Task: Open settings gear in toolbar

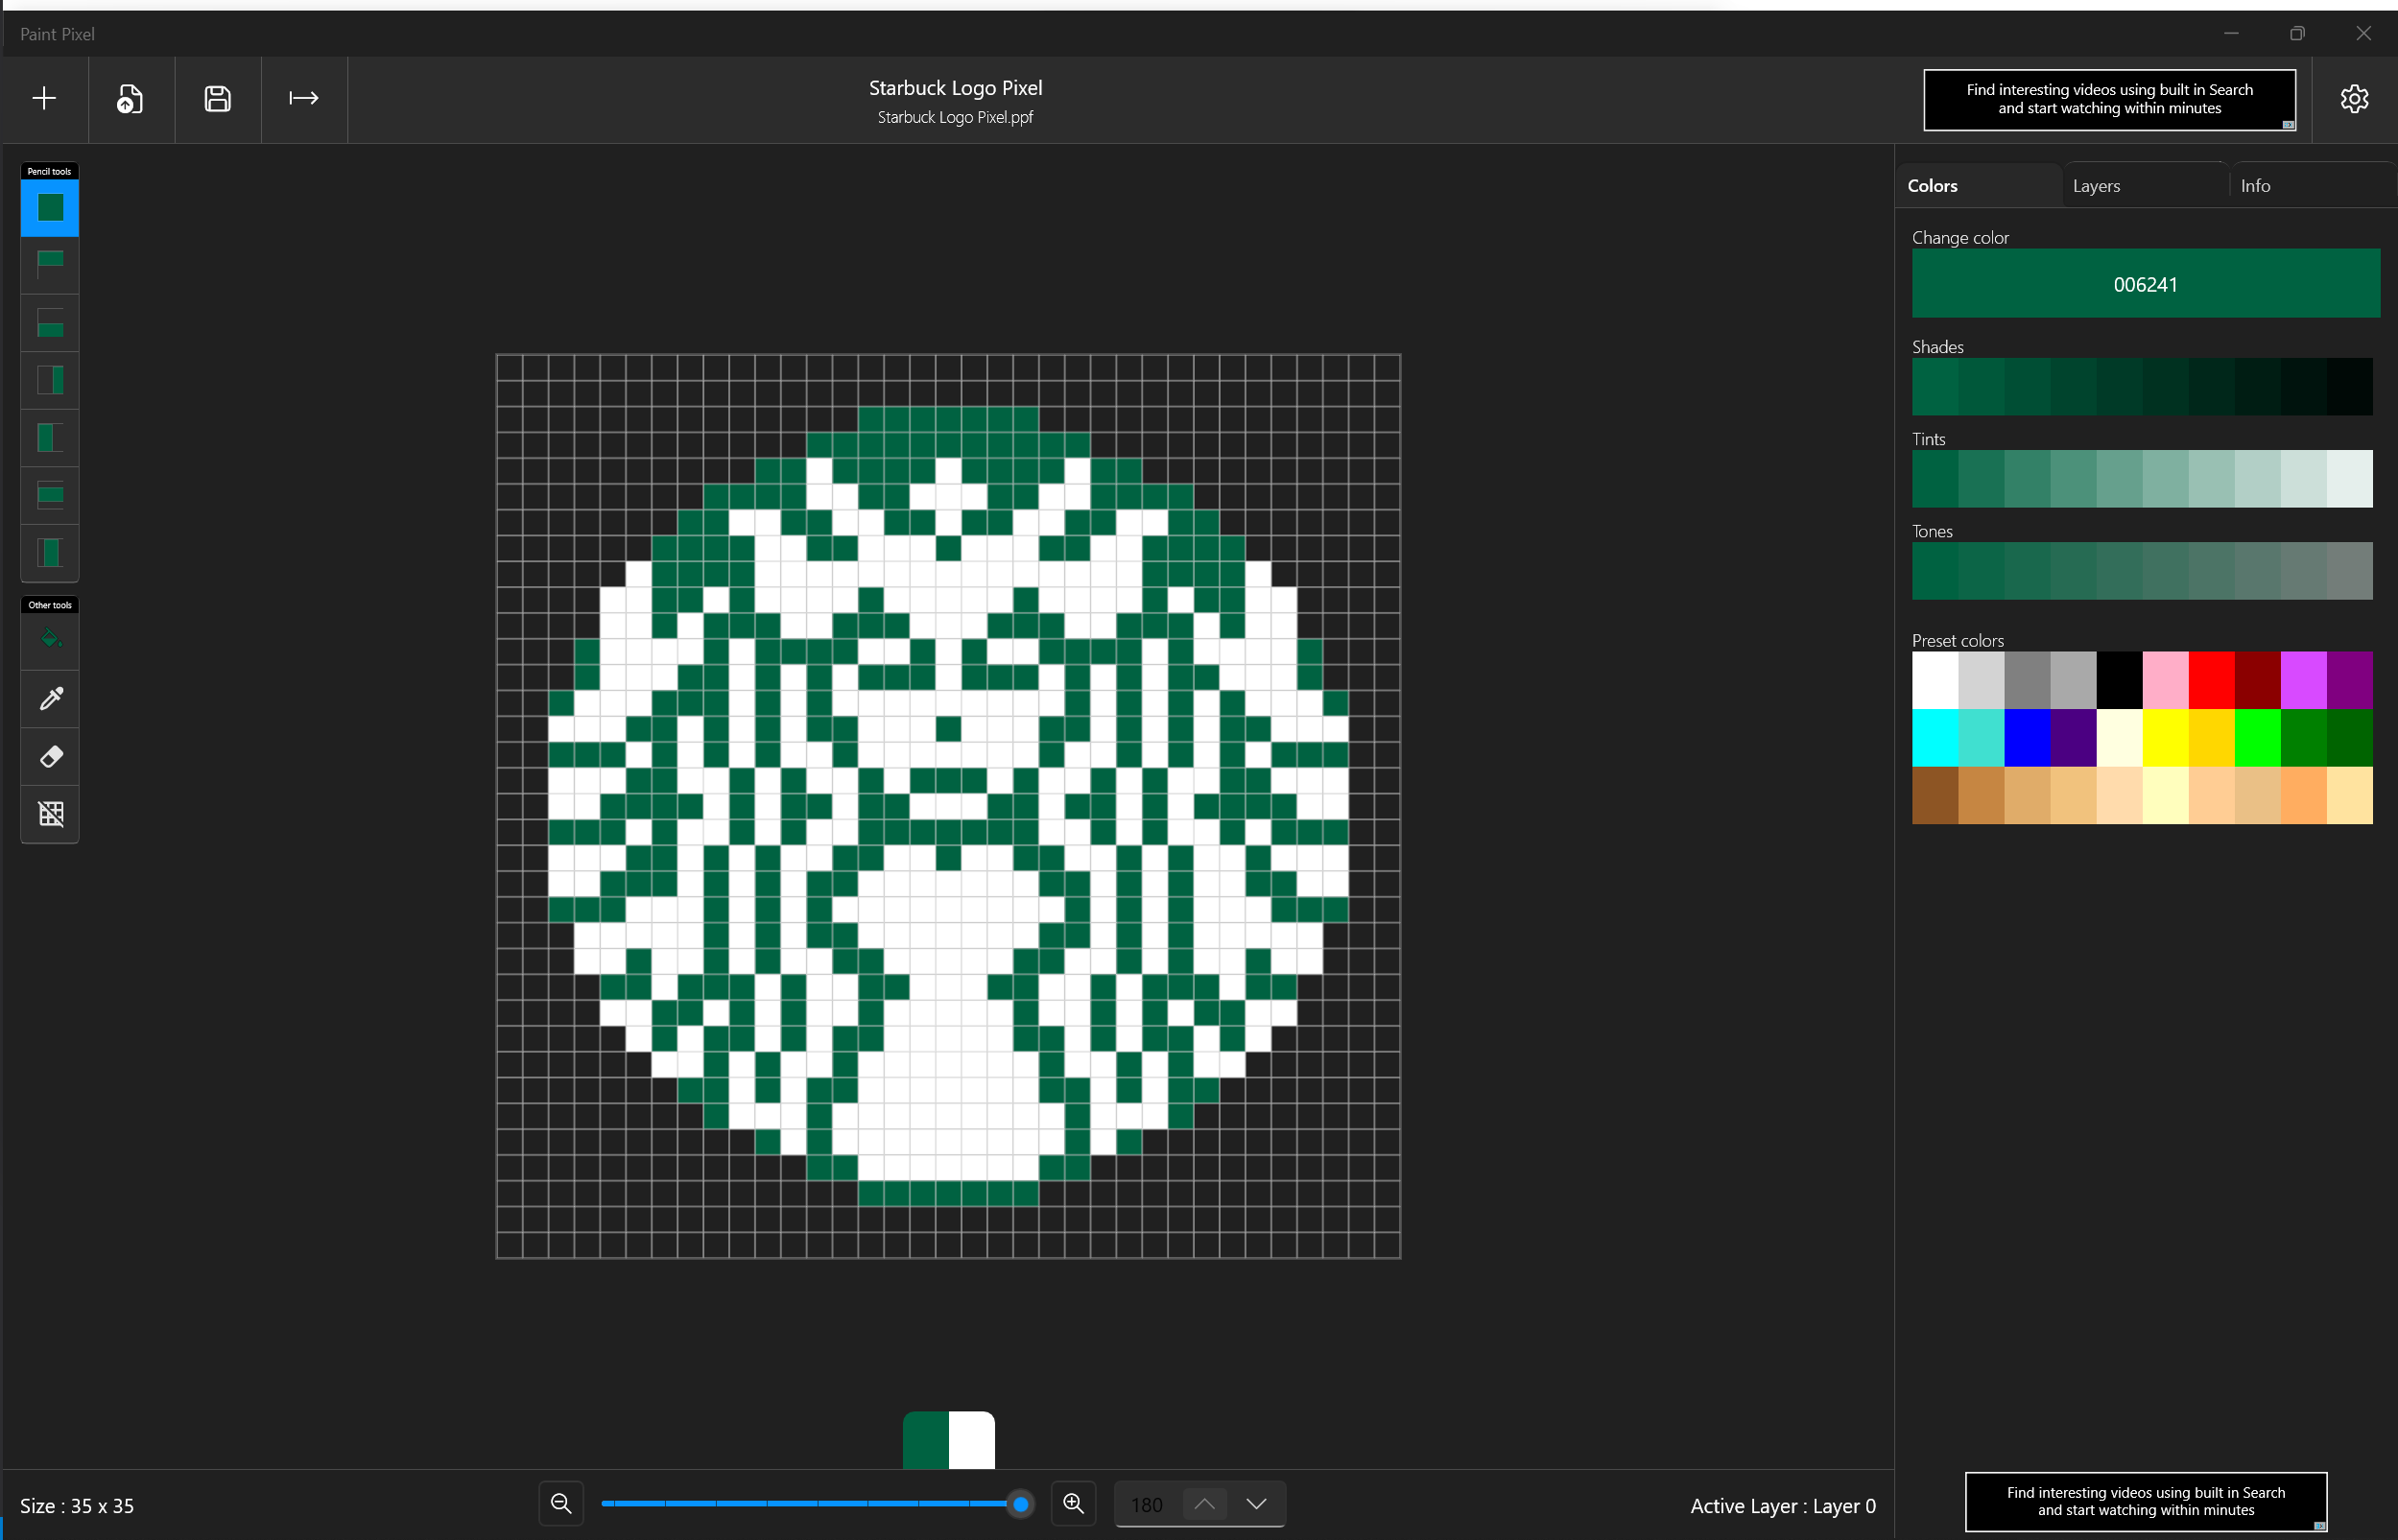Action: (2354, 98)
